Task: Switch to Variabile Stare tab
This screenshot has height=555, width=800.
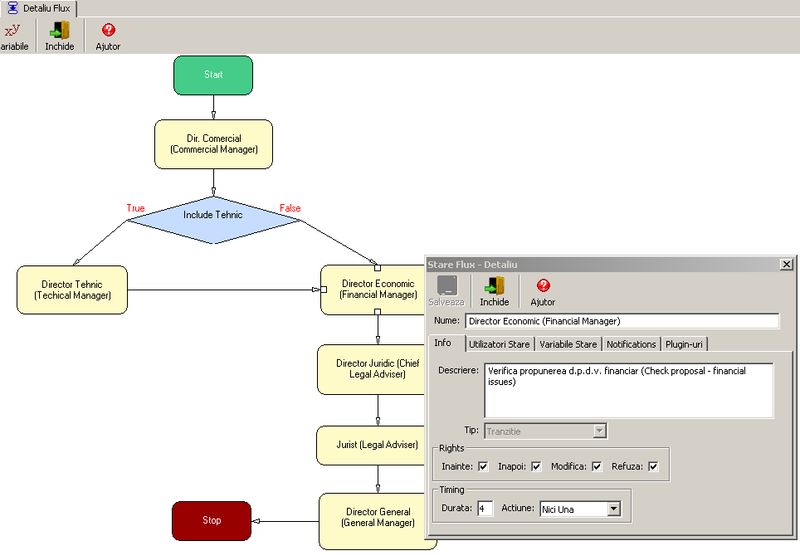Action: click(568, 344)
